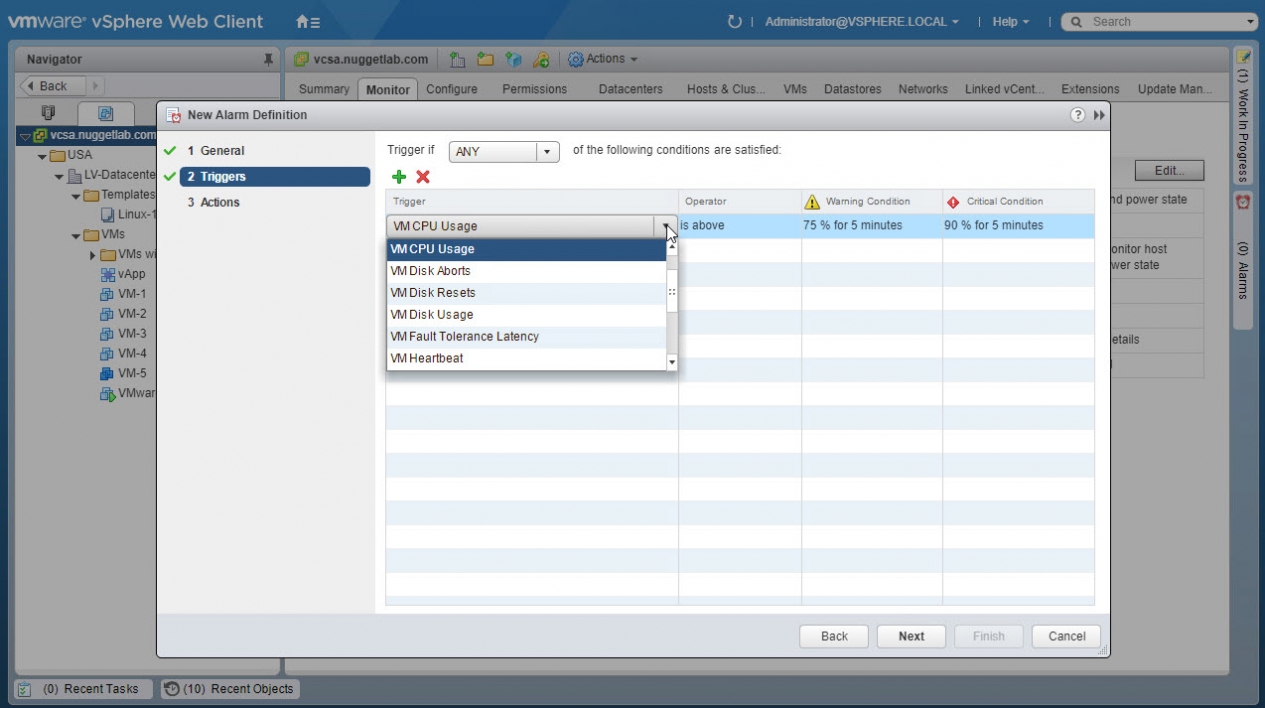Click the Work In Progress sidebar icon

[x=1243, y=57]
